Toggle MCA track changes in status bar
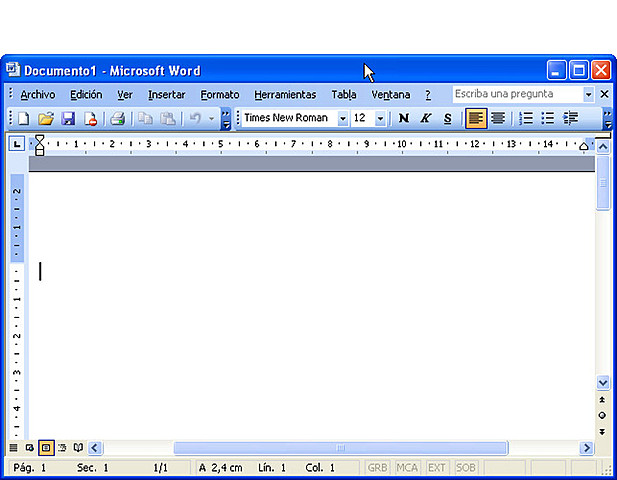 coord(407,468)
